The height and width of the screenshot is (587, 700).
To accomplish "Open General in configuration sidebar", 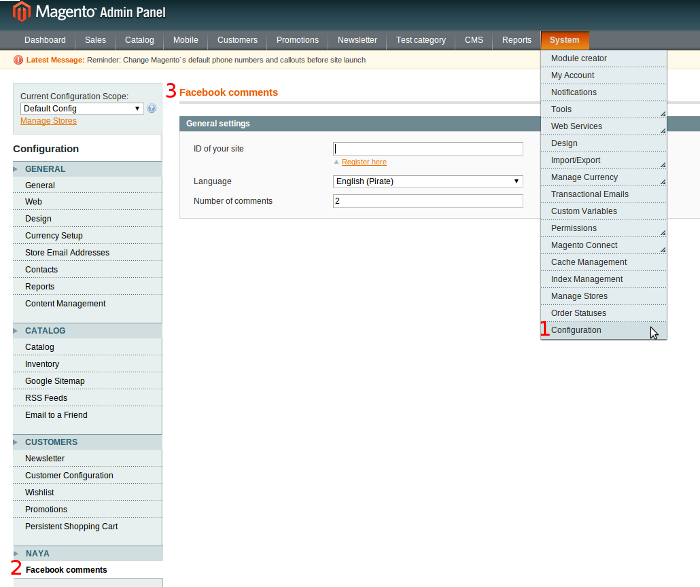I will [x=88, y=185].
